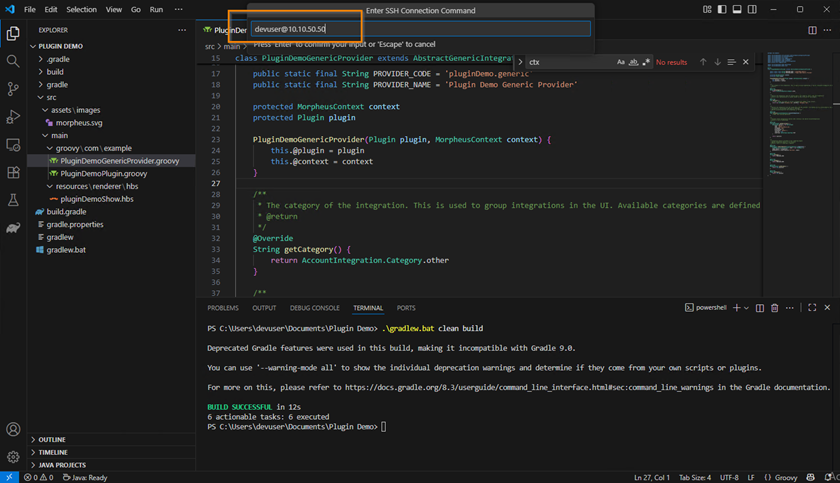The width and height of the screenshot is (840, 483).
Task: Toggle find in selection
Action: (x=731, y=62)
